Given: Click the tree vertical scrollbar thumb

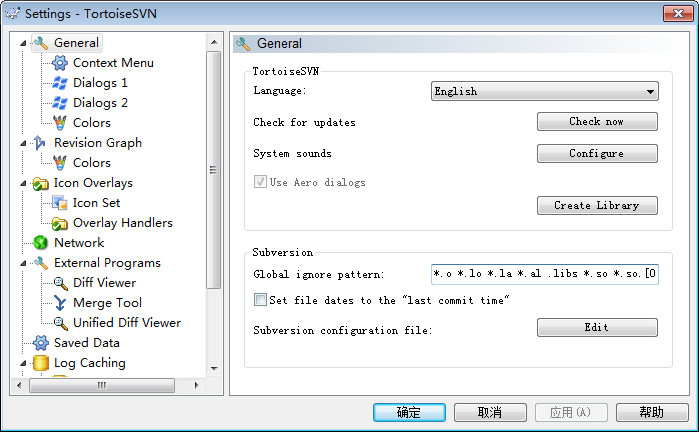Looking at the screenshot, I should [x=214, y=170].
